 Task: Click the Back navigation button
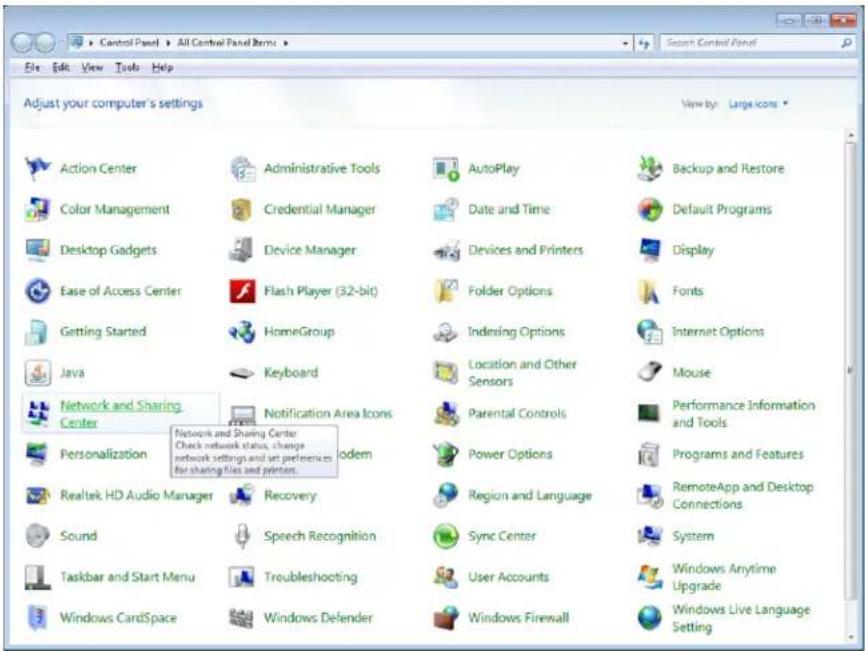[22, 42]
